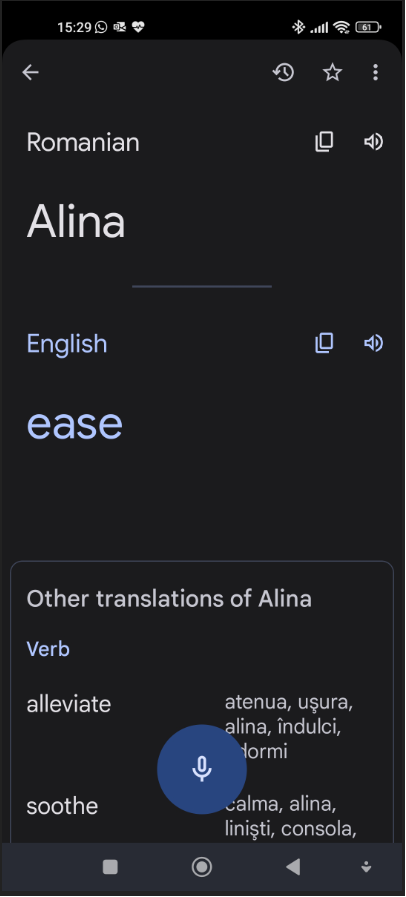Image resolution: width=406 pixels, height=897 pixels.
Task: Listen to Romanian pronunciation
Action: click(x=373, y=142)
